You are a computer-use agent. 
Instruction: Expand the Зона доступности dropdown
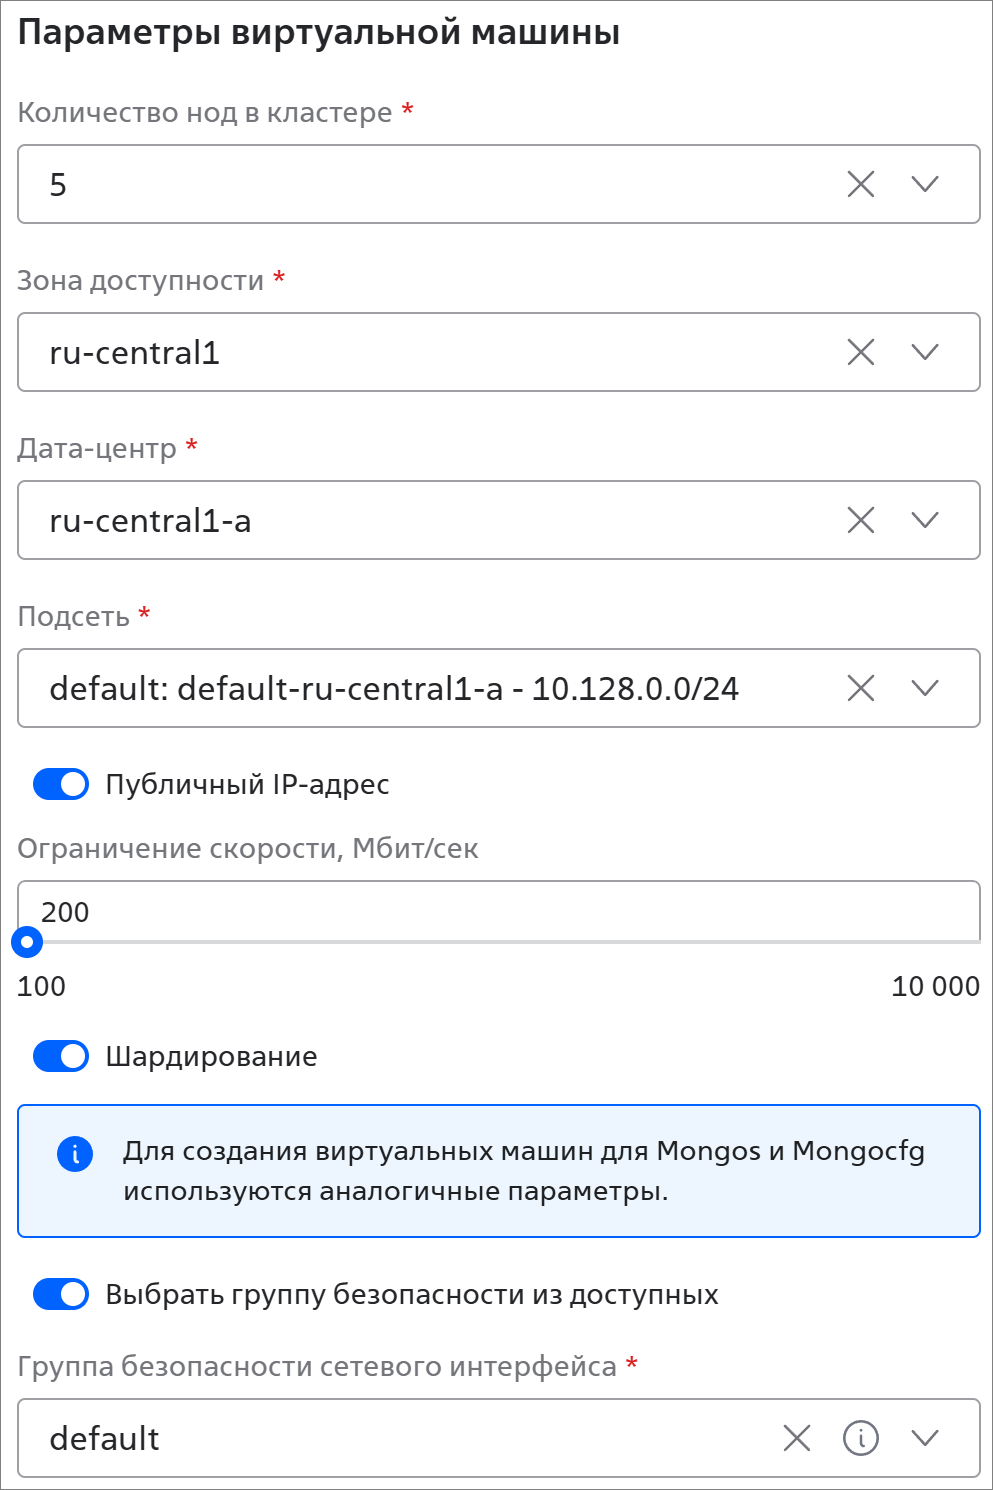pos(925,352)
